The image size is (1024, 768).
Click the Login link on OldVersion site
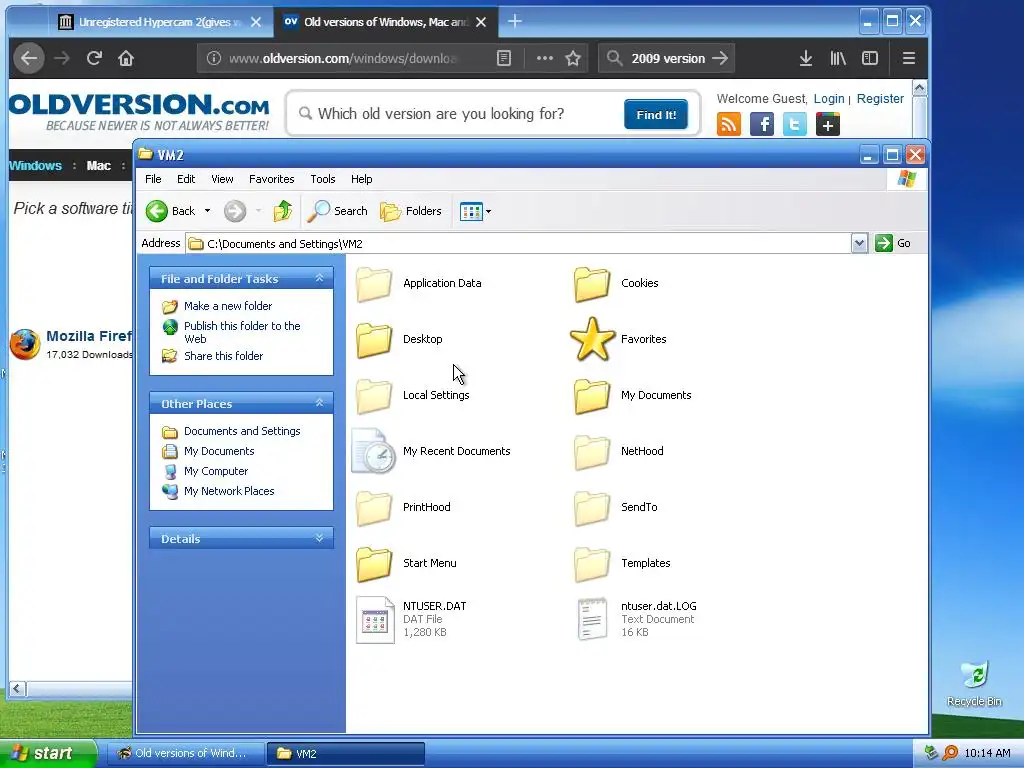(x=829, y=99)
